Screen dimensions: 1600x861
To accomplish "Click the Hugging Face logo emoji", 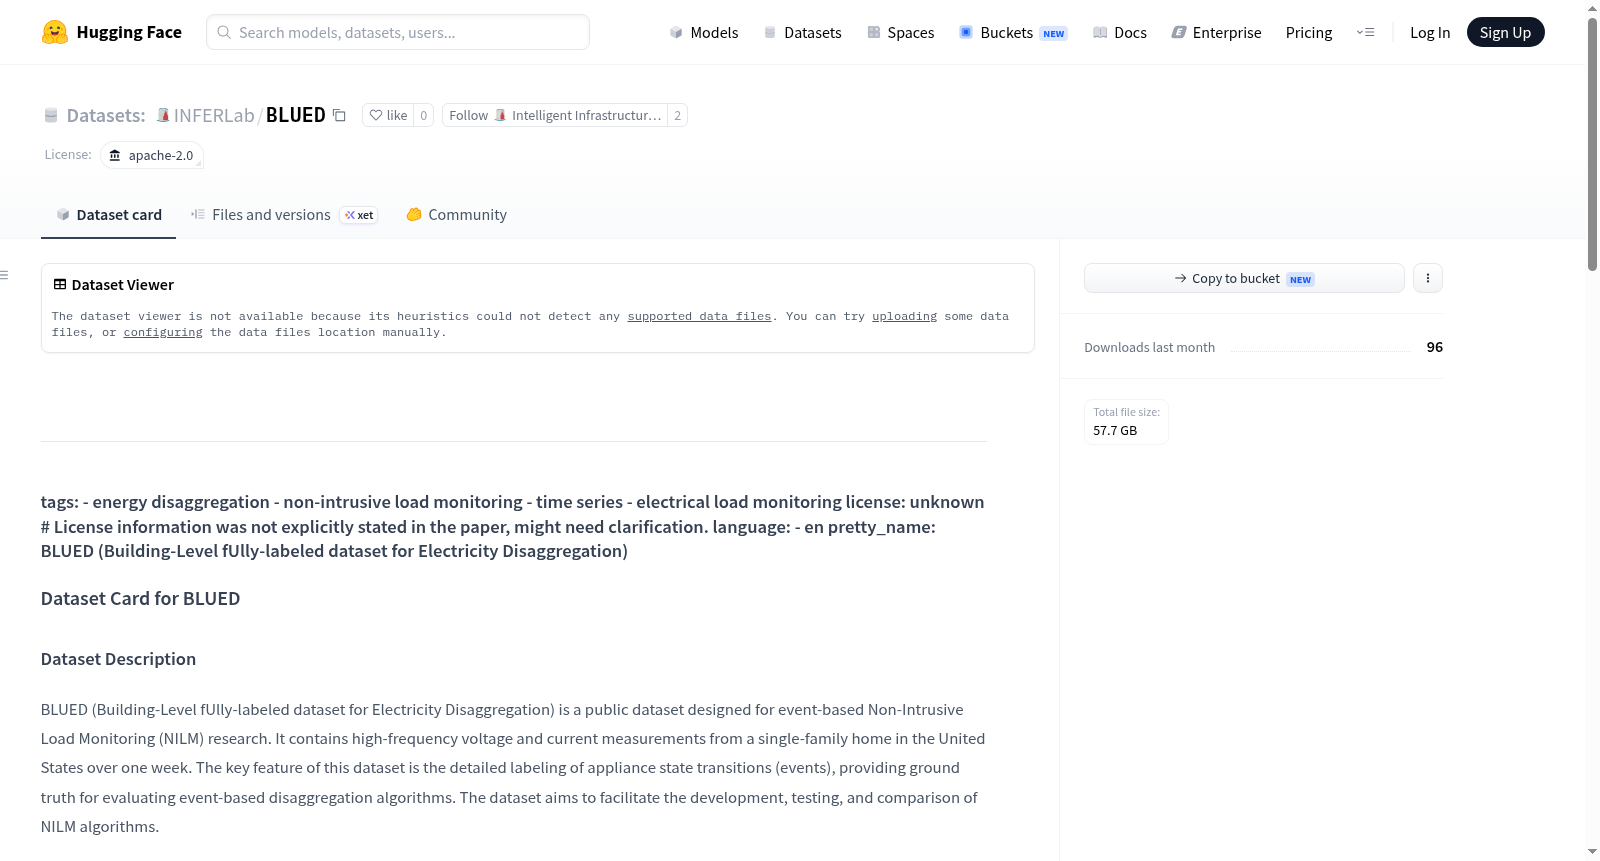I will pyautogui.click(x=55, y=32).
